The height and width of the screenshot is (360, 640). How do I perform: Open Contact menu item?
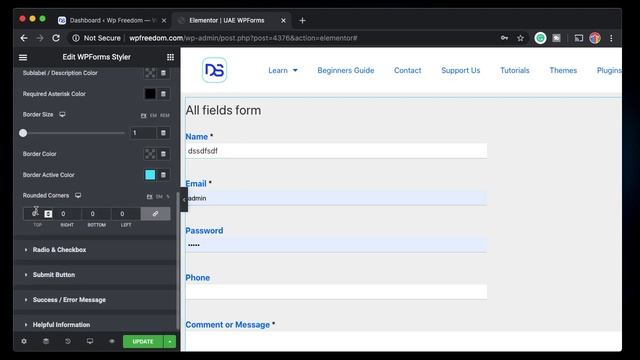tap(407, 70)
